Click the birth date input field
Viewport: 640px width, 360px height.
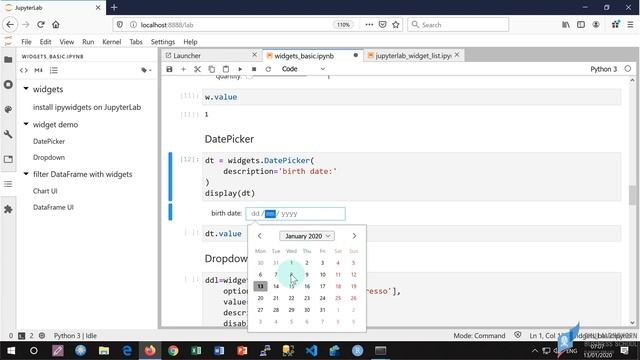295,213
